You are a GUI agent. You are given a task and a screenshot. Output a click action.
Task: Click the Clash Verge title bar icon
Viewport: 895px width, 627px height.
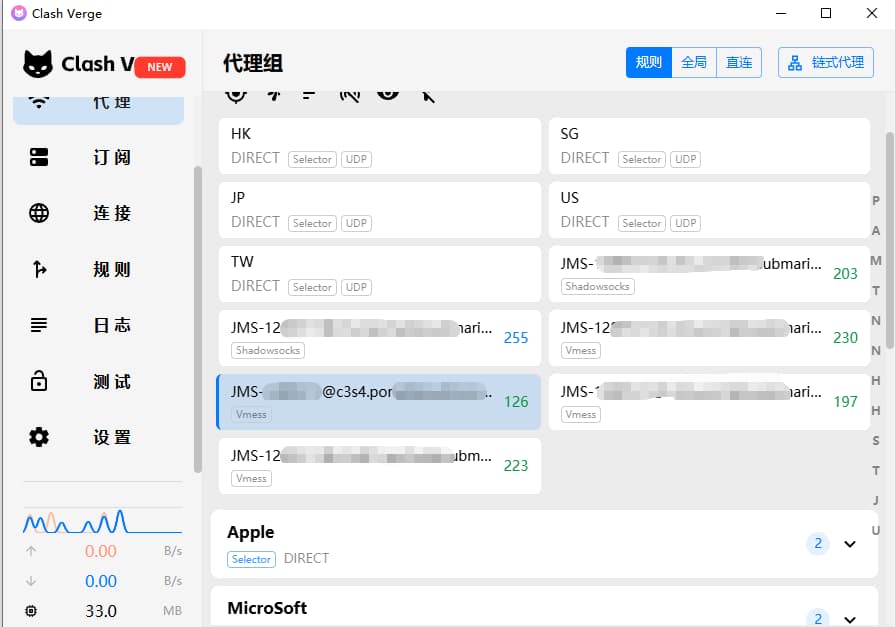pos(18,13)
